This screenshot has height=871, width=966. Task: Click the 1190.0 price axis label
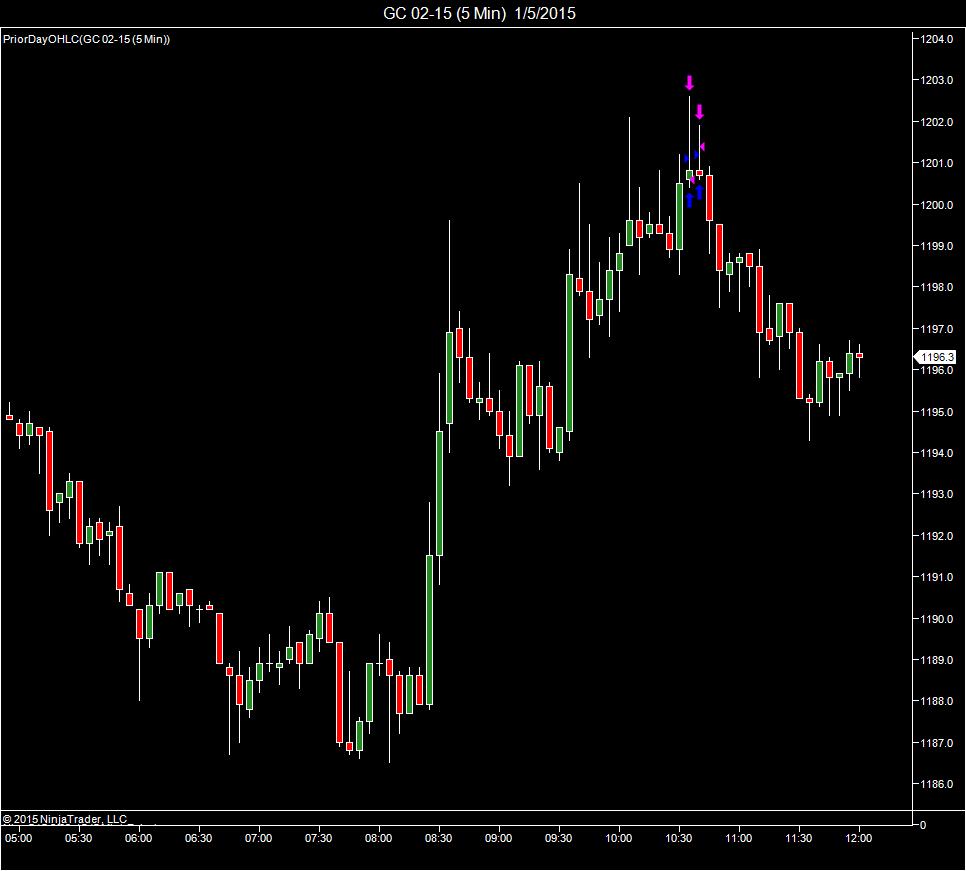click(x=936, y=618)
